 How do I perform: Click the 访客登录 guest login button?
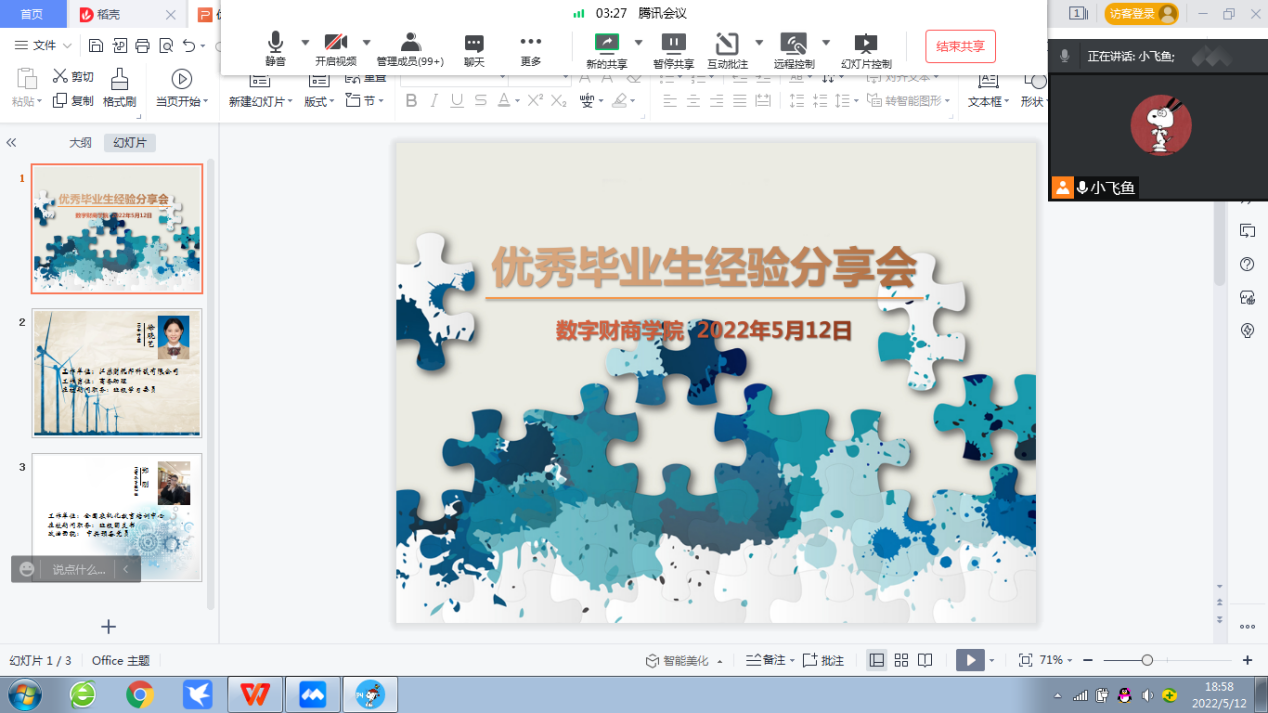click(1141, 14)
